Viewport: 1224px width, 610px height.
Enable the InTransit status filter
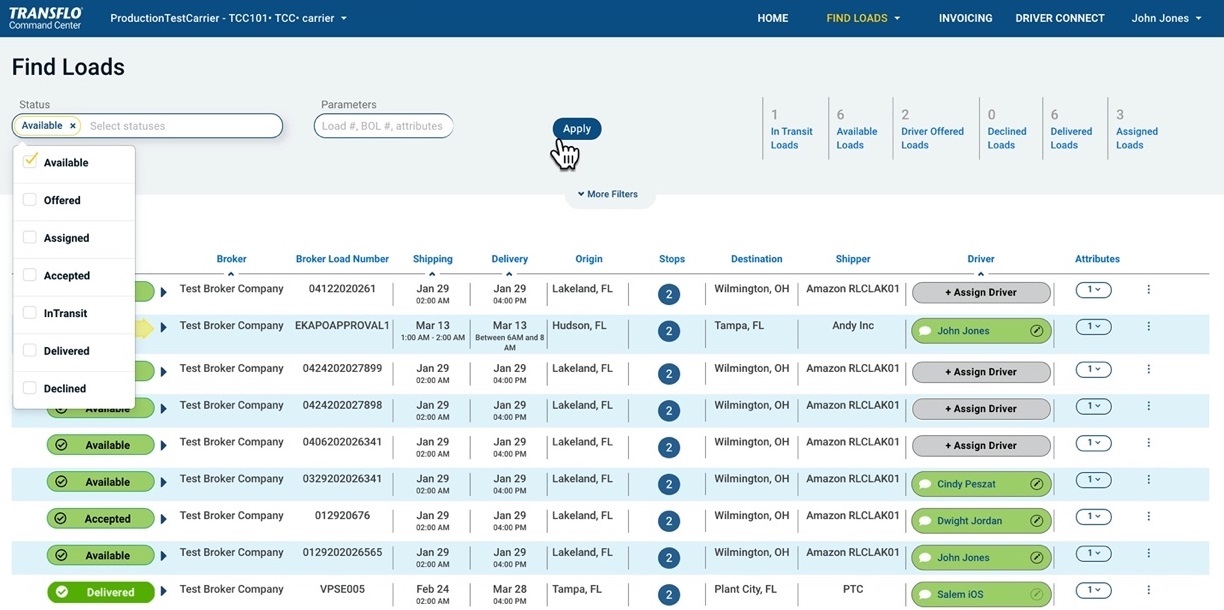28,313
